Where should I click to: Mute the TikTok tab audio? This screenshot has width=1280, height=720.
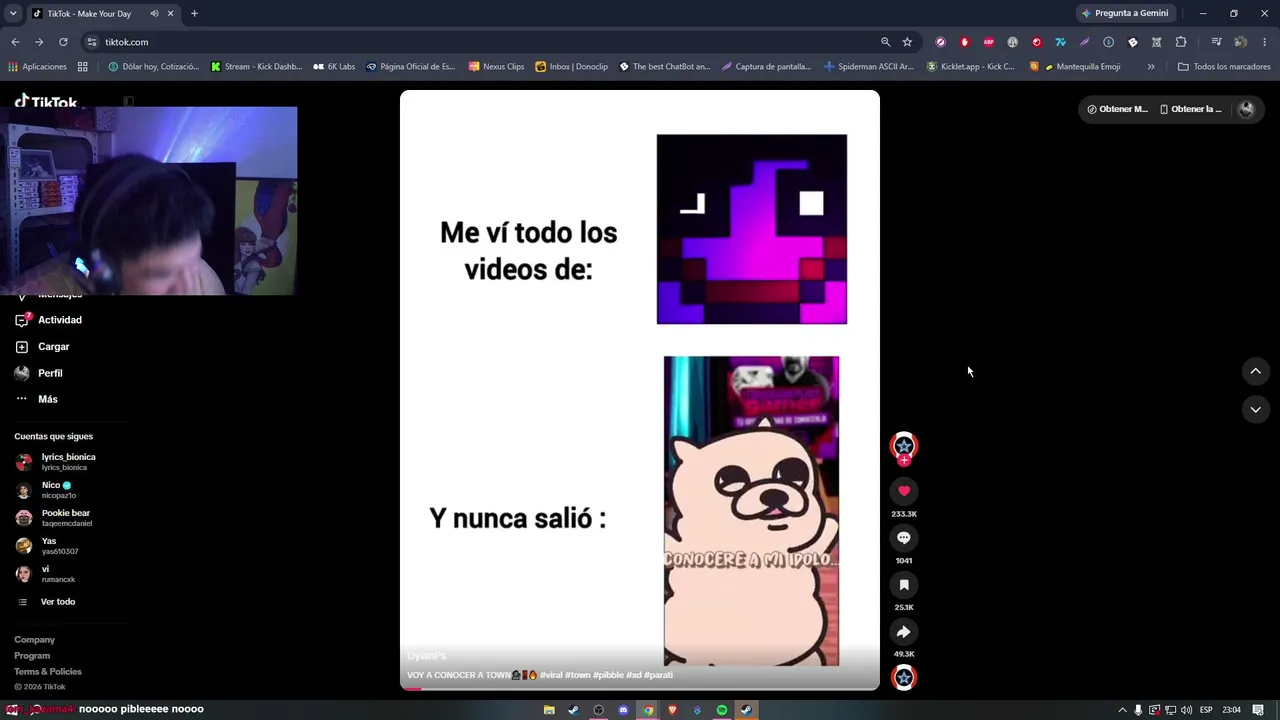click(154, 13)
